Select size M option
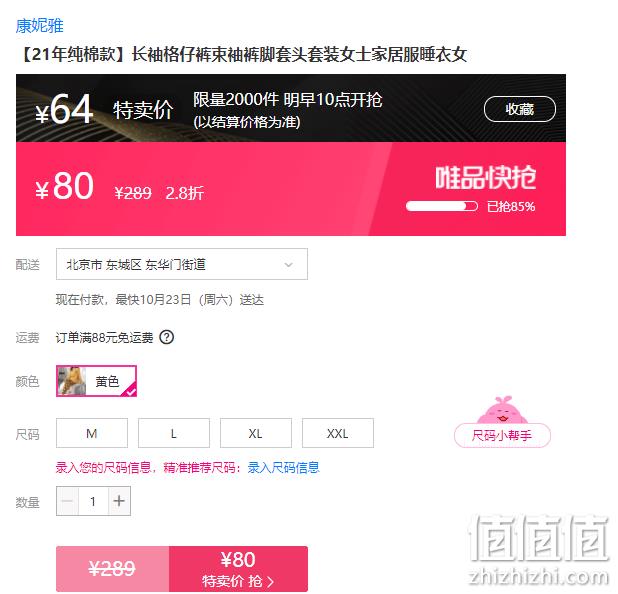 click(92, 433)
